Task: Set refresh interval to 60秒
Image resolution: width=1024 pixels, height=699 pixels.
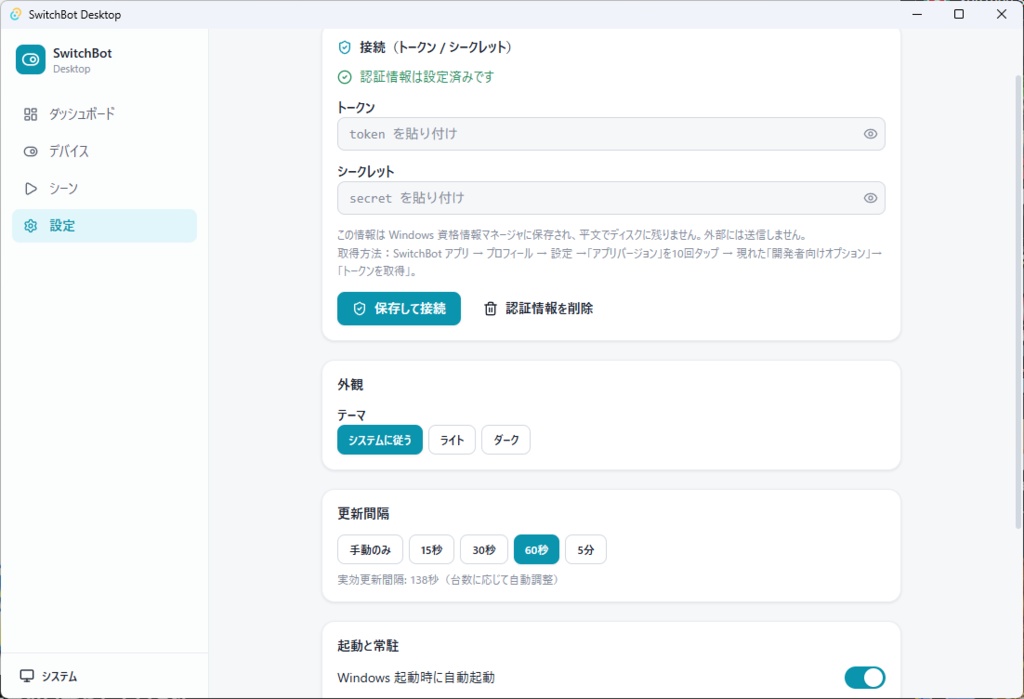Action: tap(536, 549)
